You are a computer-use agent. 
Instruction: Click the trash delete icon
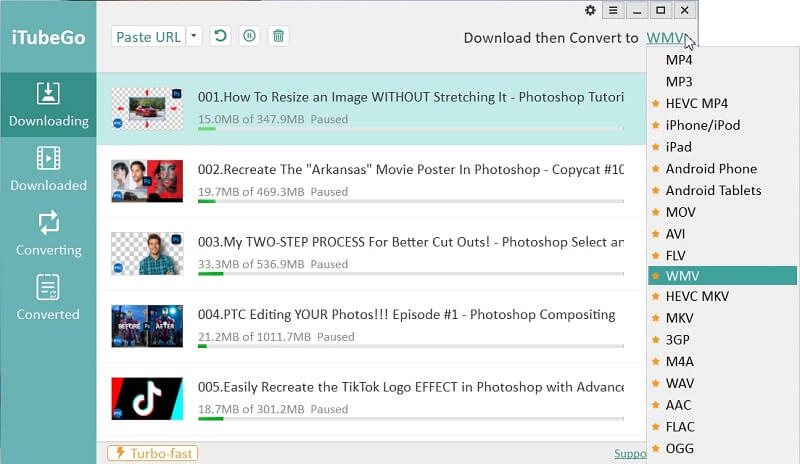(x=278, y=36)
